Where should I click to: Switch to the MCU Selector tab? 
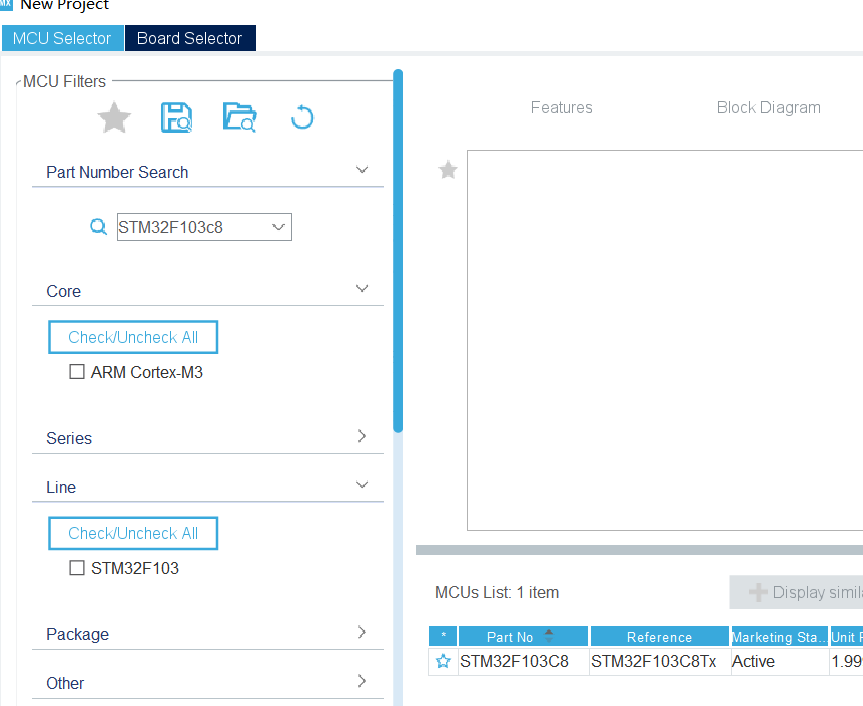coord(62,38)
